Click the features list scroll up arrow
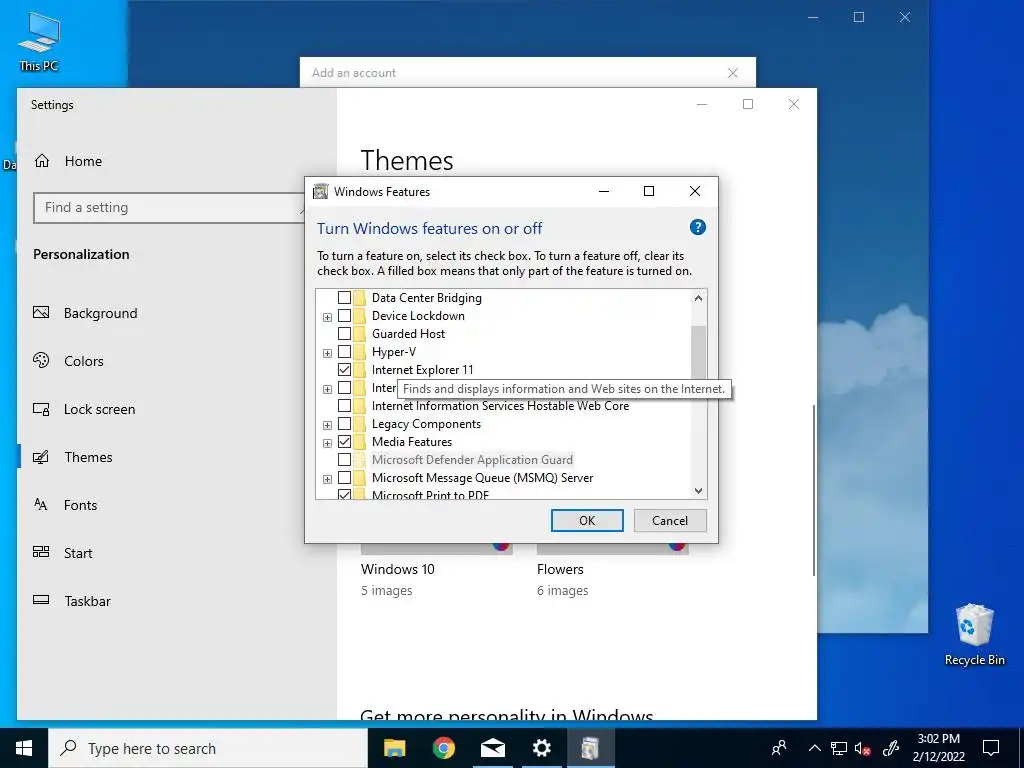Screen dimensions: 1024x768 coord(698,298)
